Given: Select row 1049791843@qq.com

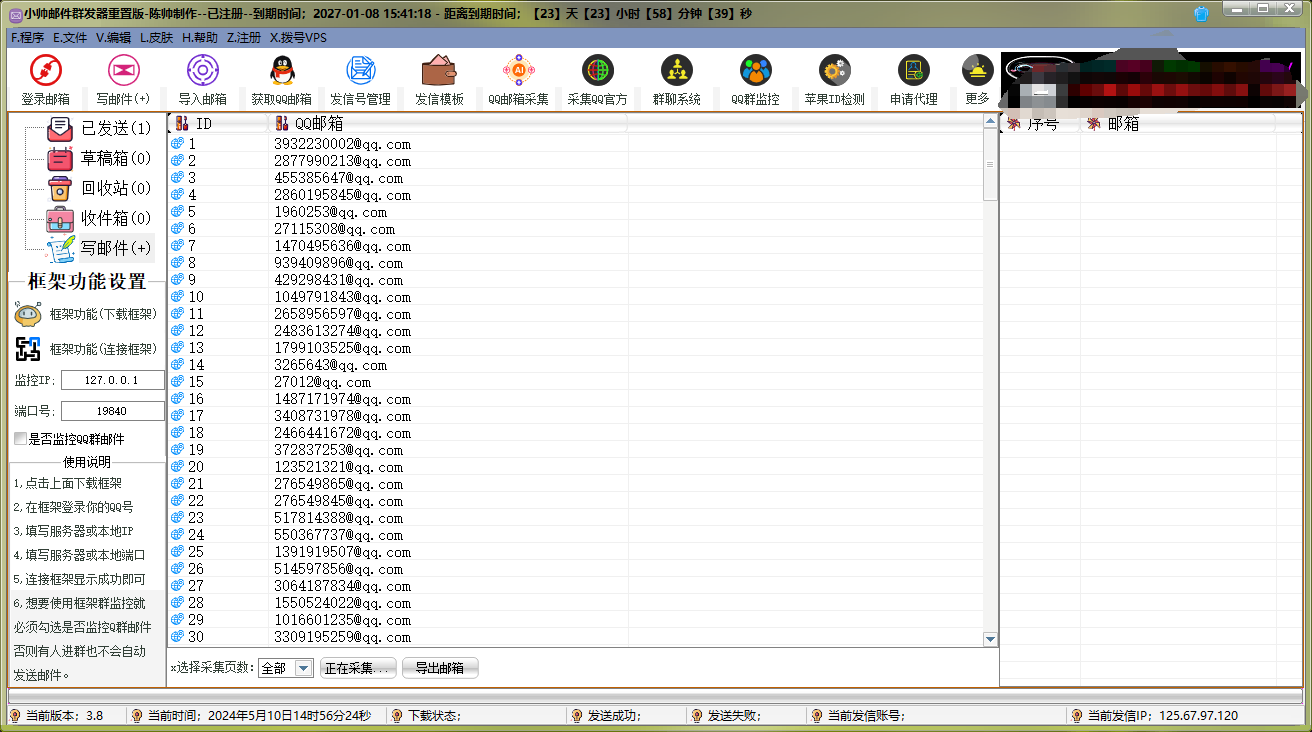Looking at the screenshot, I should pyautogui.click(x=576, y=297).
